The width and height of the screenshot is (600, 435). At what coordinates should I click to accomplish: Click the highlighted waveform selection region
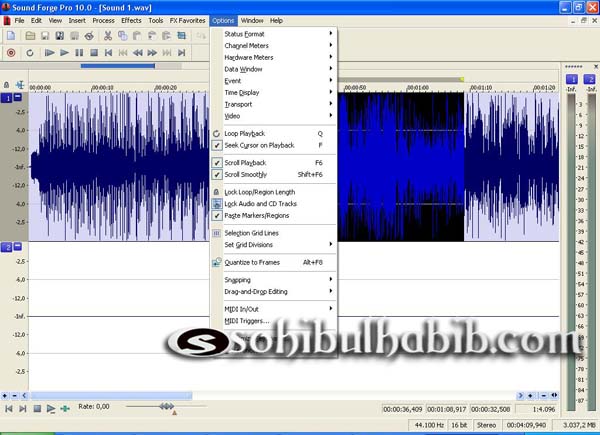[x=400, y=167]
